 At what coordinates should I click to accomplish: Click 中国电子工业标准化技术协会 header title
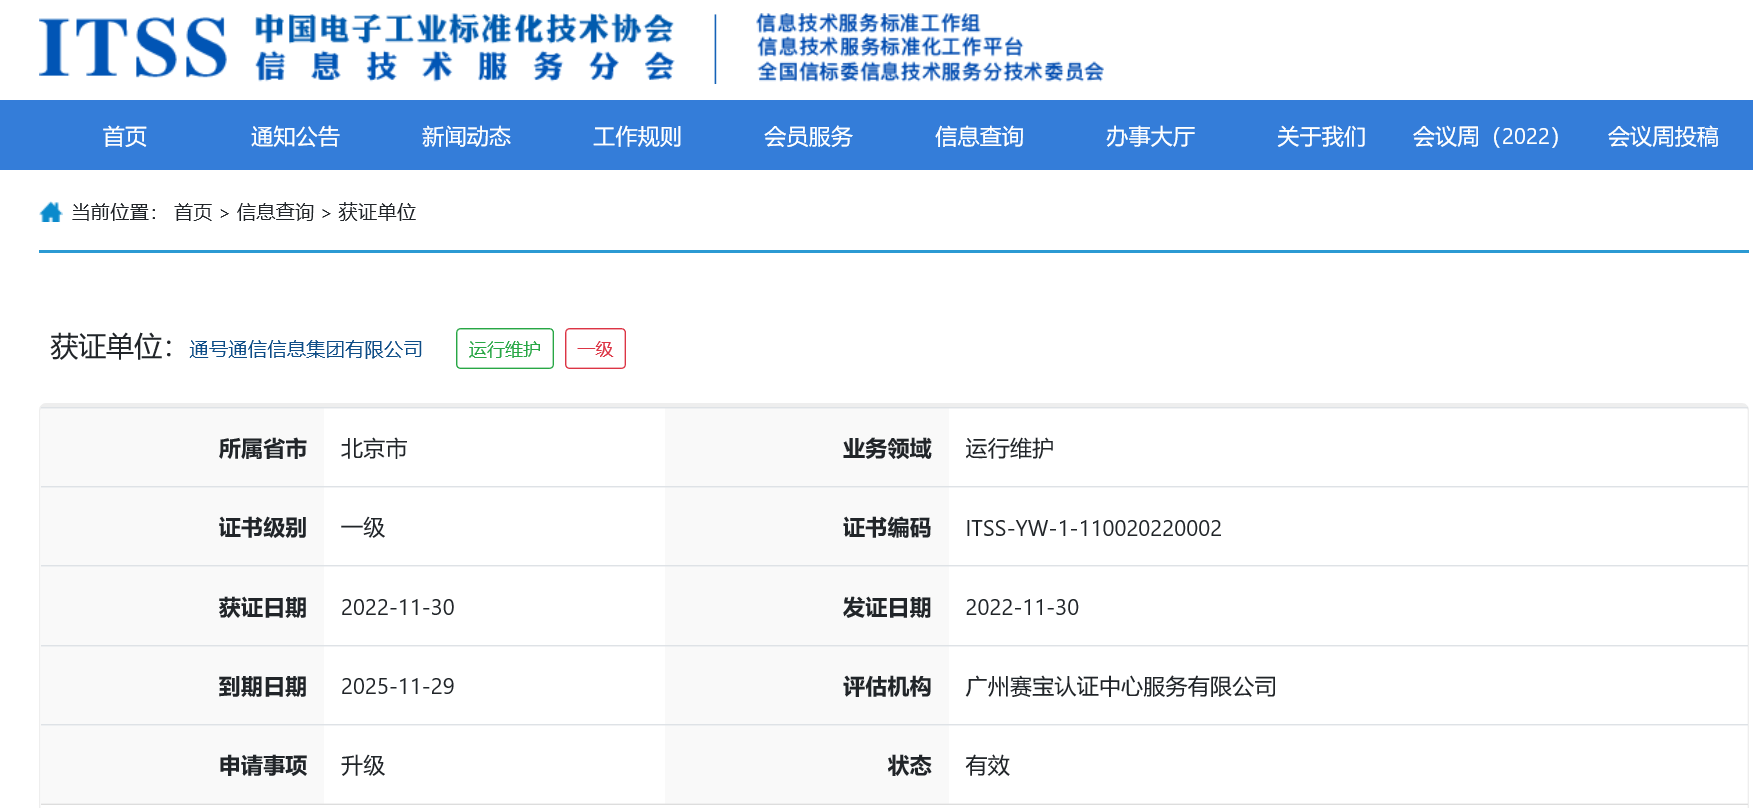tap(464, 29)
